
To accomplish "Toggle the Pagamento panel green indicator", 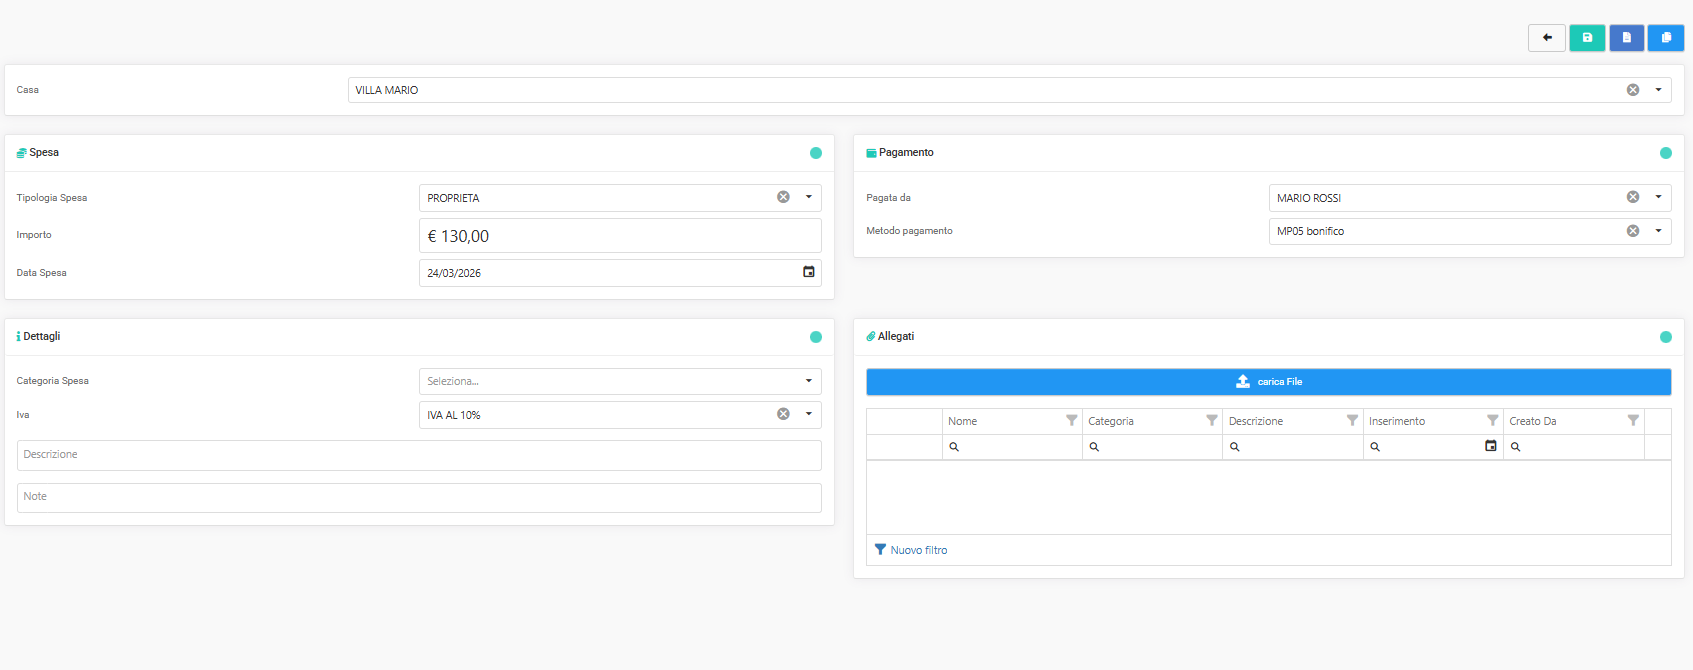I will 1665,153.
